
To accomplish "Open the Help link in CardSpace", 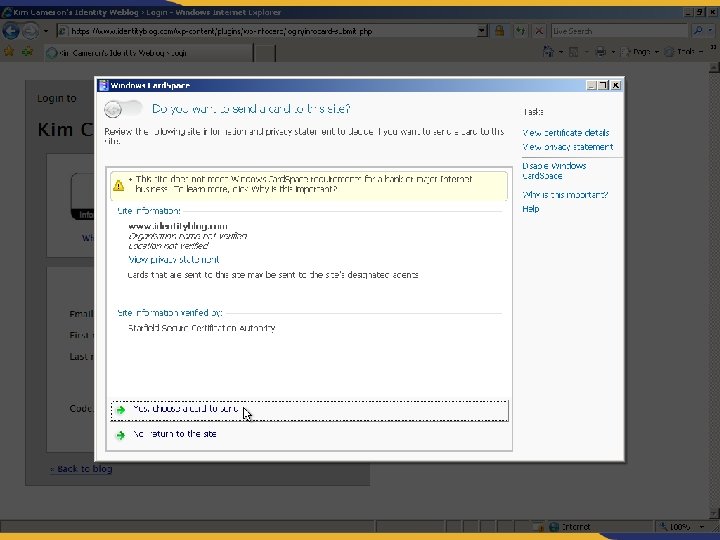I will pos(531,209).
